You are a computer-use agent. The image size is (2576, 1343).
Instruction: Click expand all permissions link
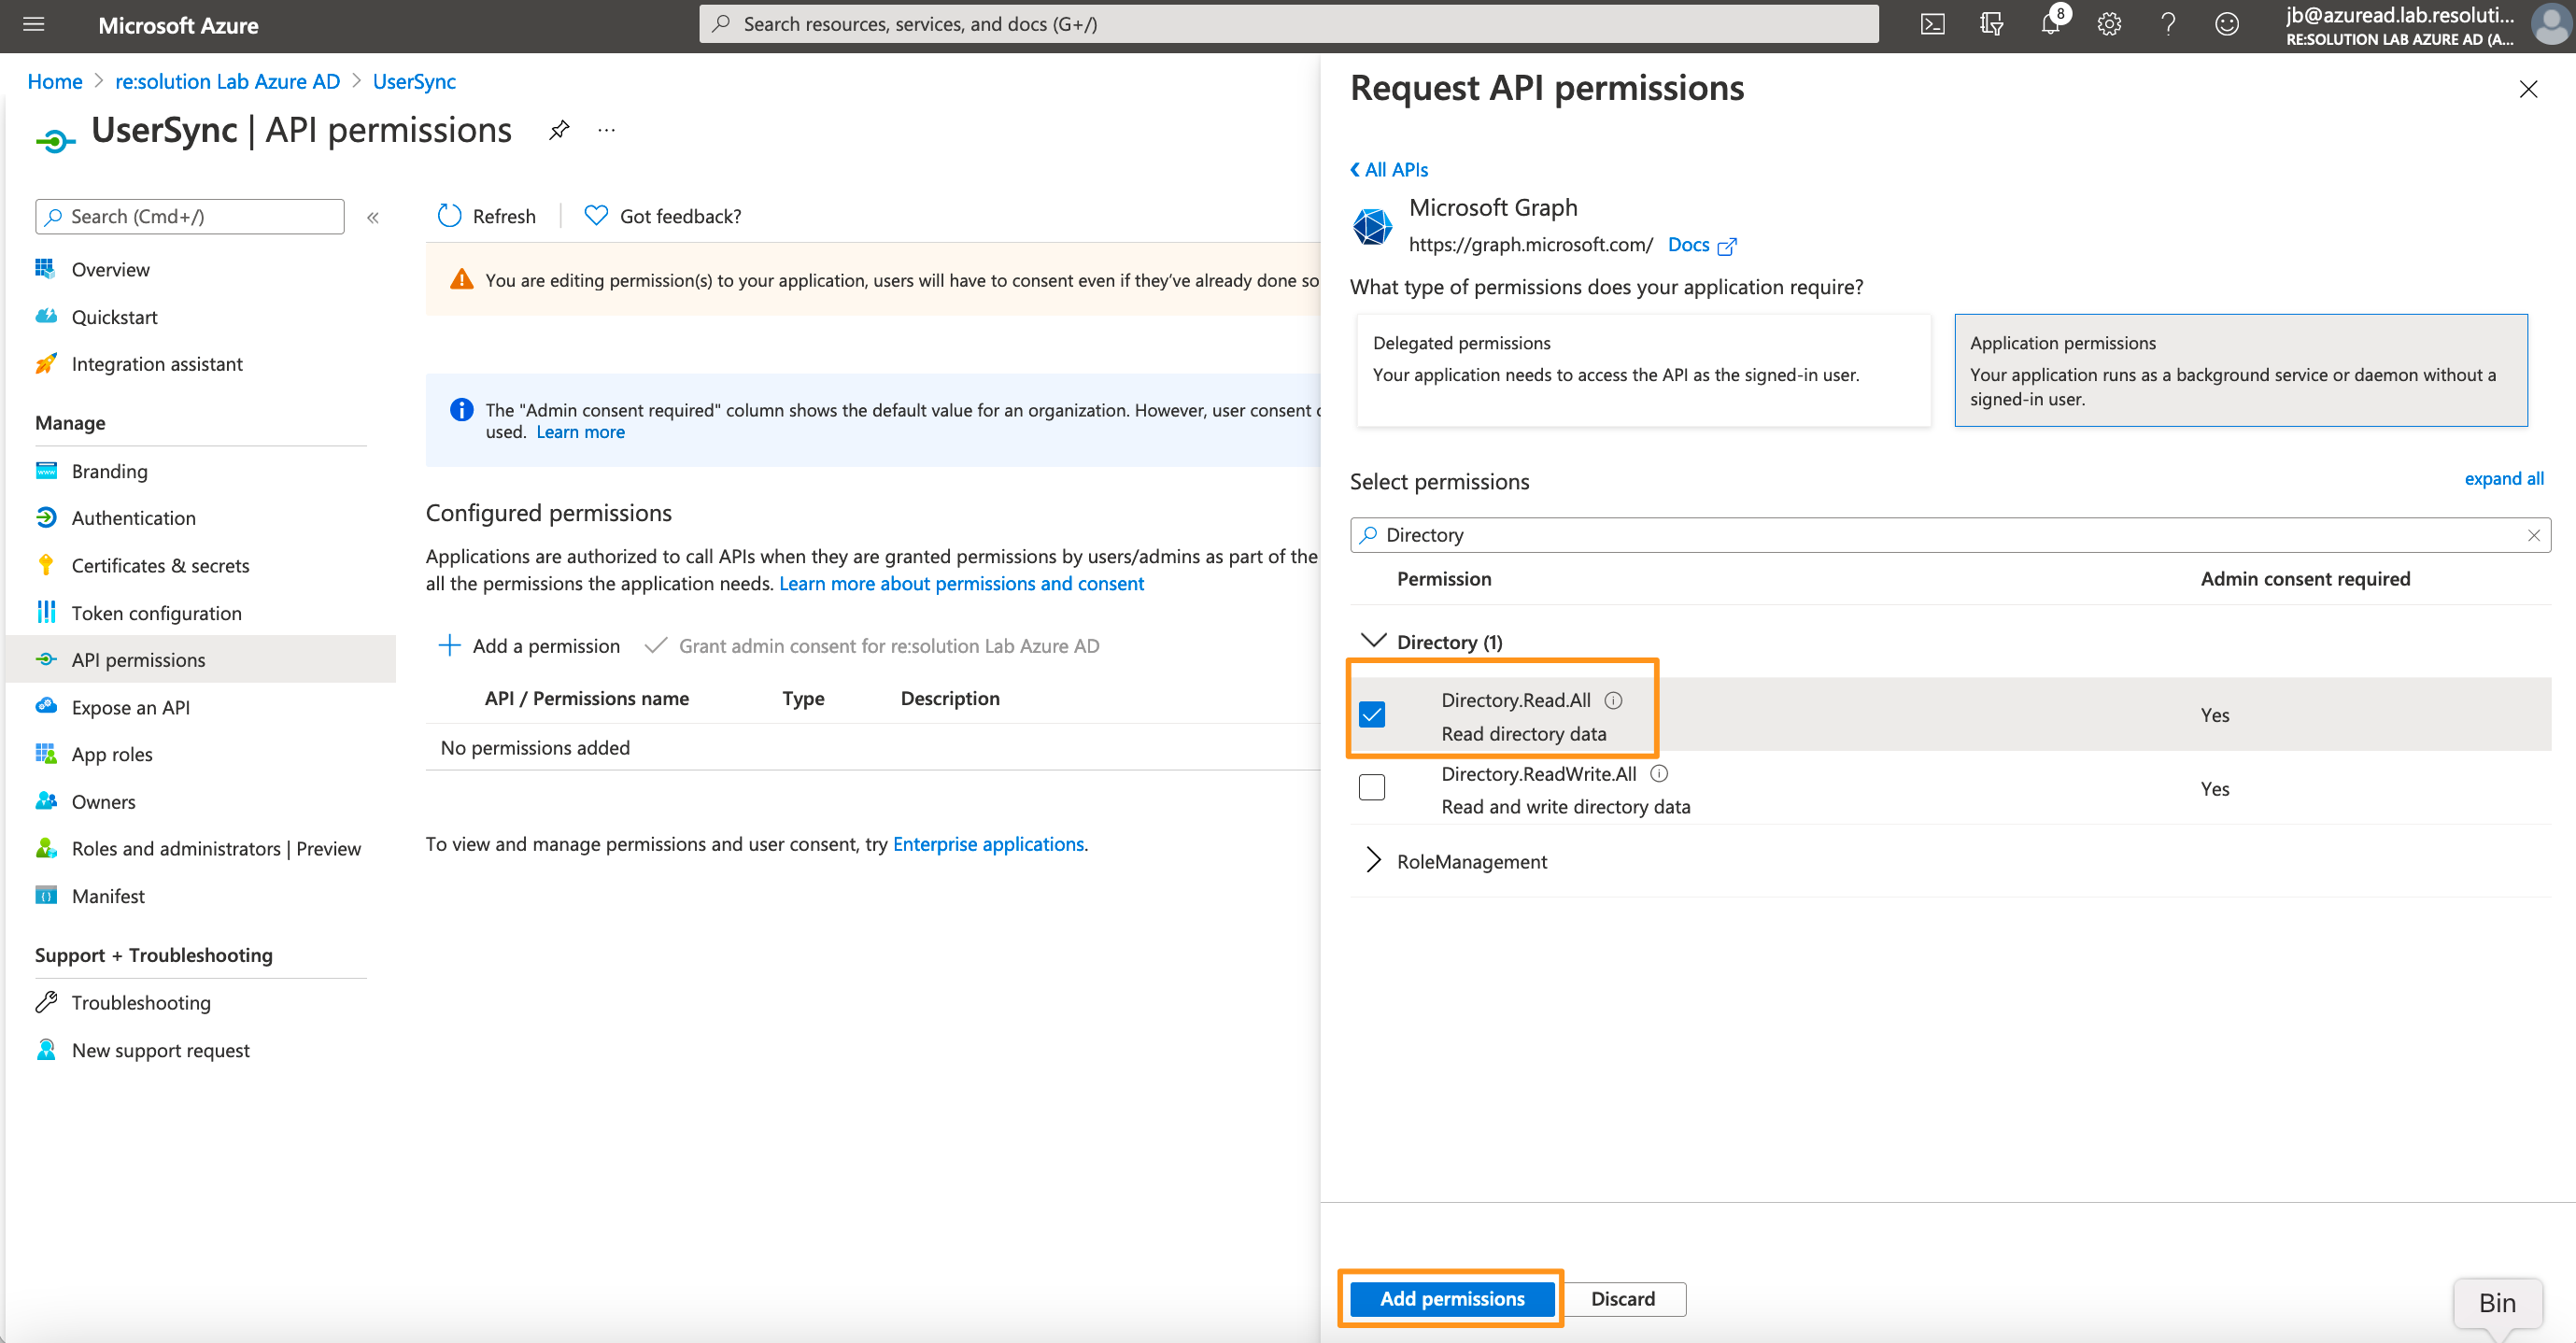2503,479
